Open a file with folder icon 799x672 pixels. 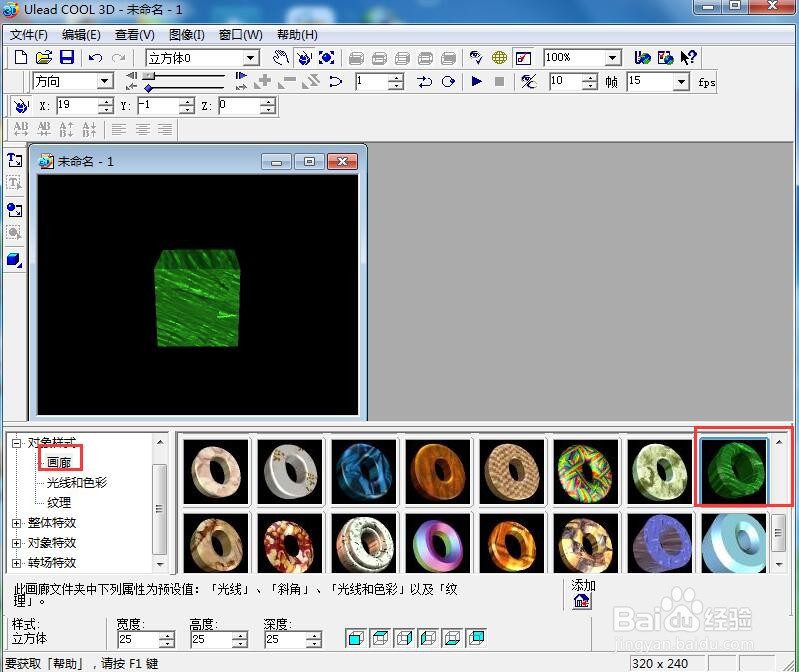44,57
